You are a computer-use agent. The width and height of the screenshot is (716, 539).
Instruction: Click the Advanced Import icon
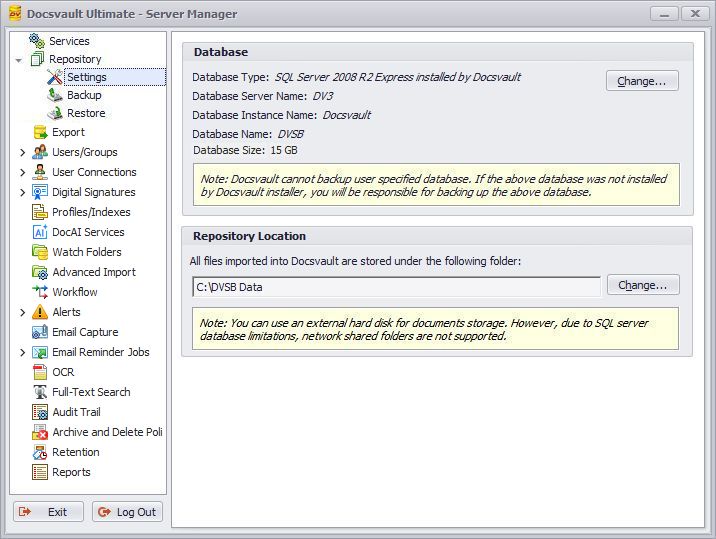[x=40, y=272]
